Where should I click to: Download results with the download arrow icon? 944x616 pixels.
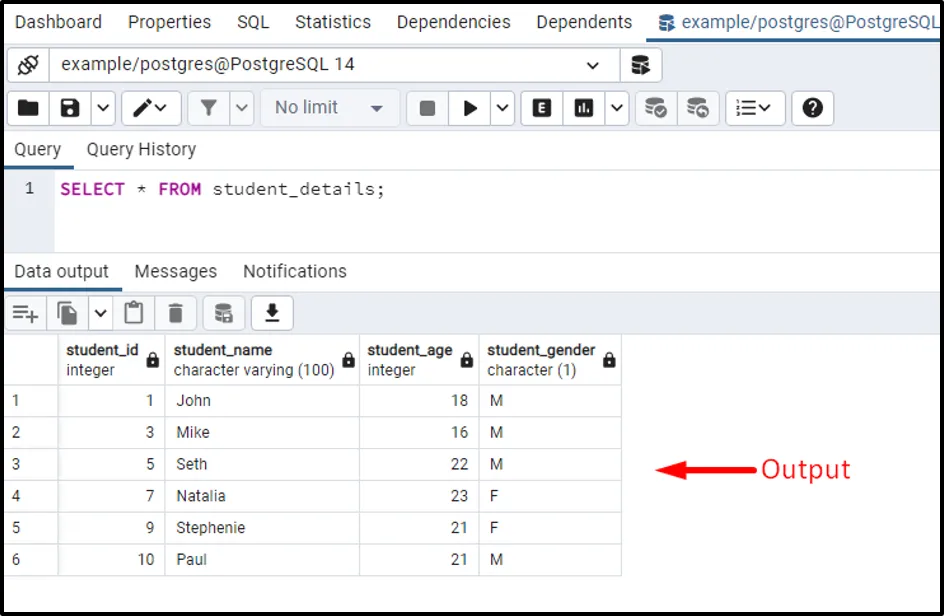tap(271, 313)
